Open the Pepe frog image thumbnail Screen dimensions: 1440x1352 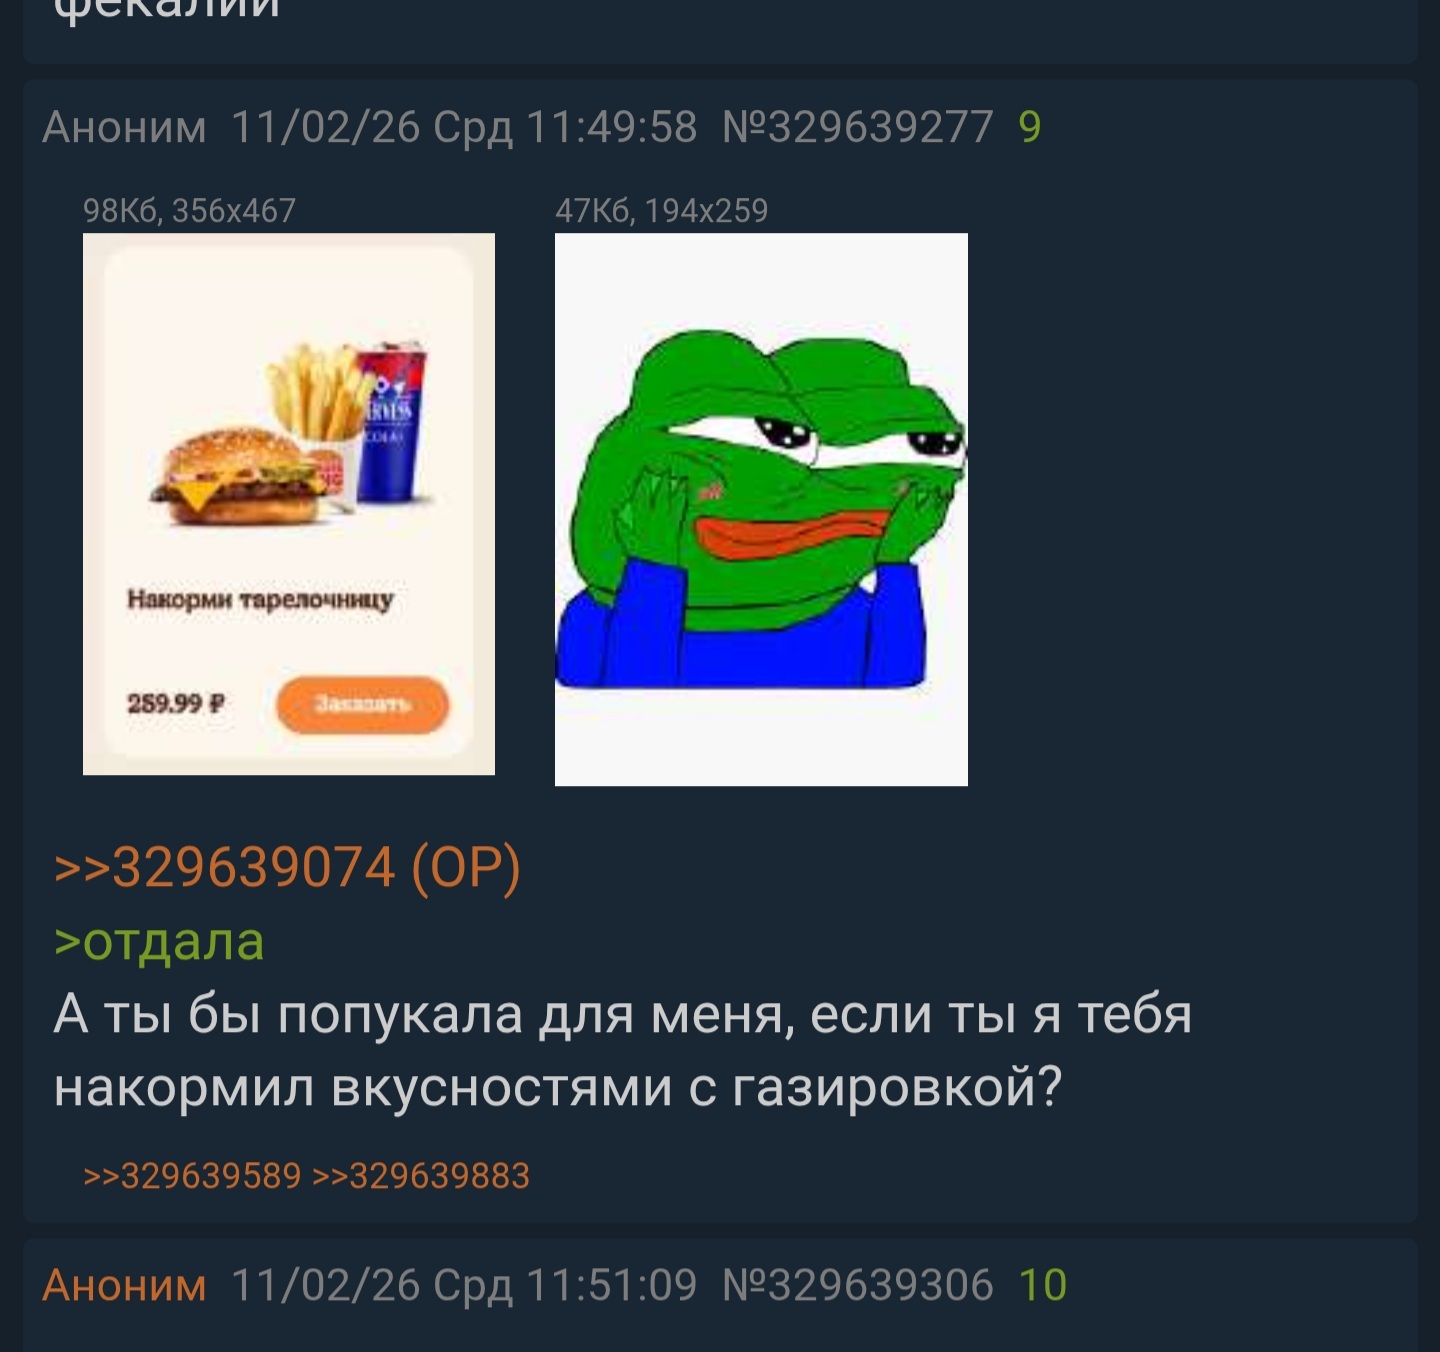tap(761, 509)
